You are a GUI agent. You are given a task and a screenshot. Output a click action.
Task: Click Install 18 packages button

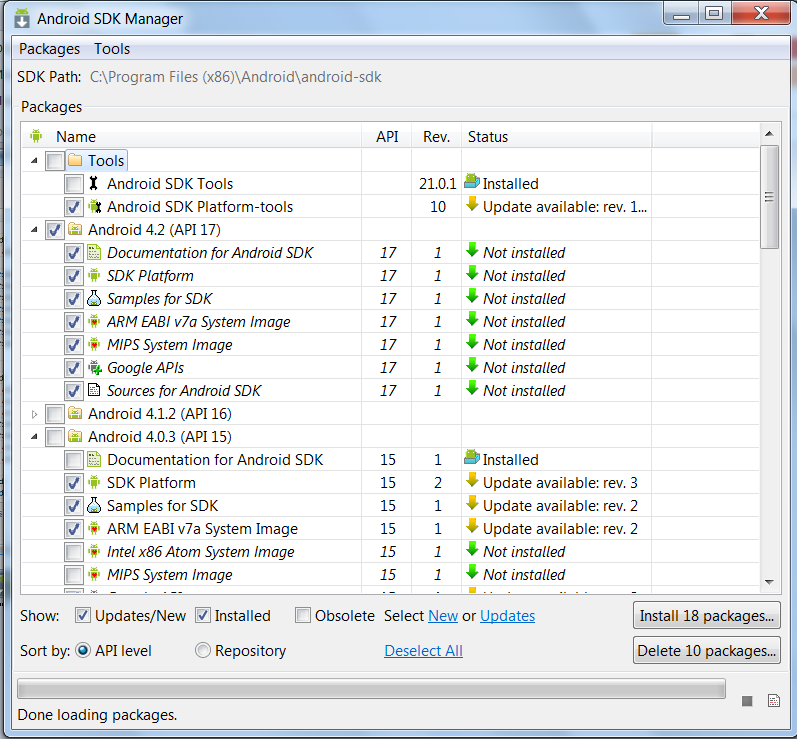pos(707,615)
